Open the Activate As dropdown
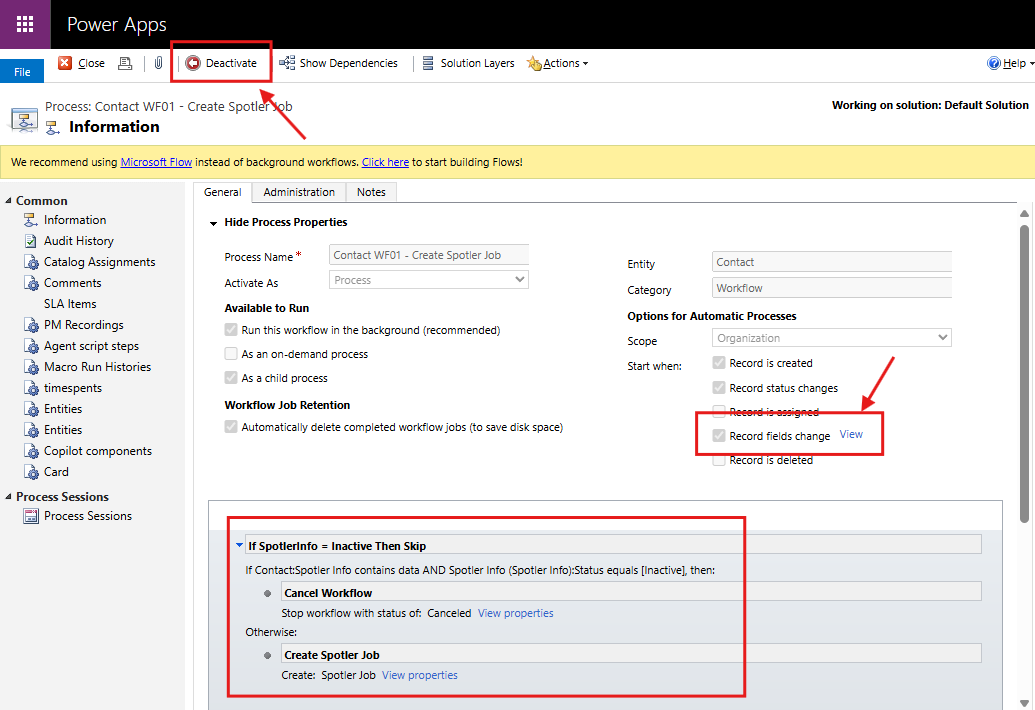The image size is (1035, 710). pyautogui.click(x=429, y=280)
